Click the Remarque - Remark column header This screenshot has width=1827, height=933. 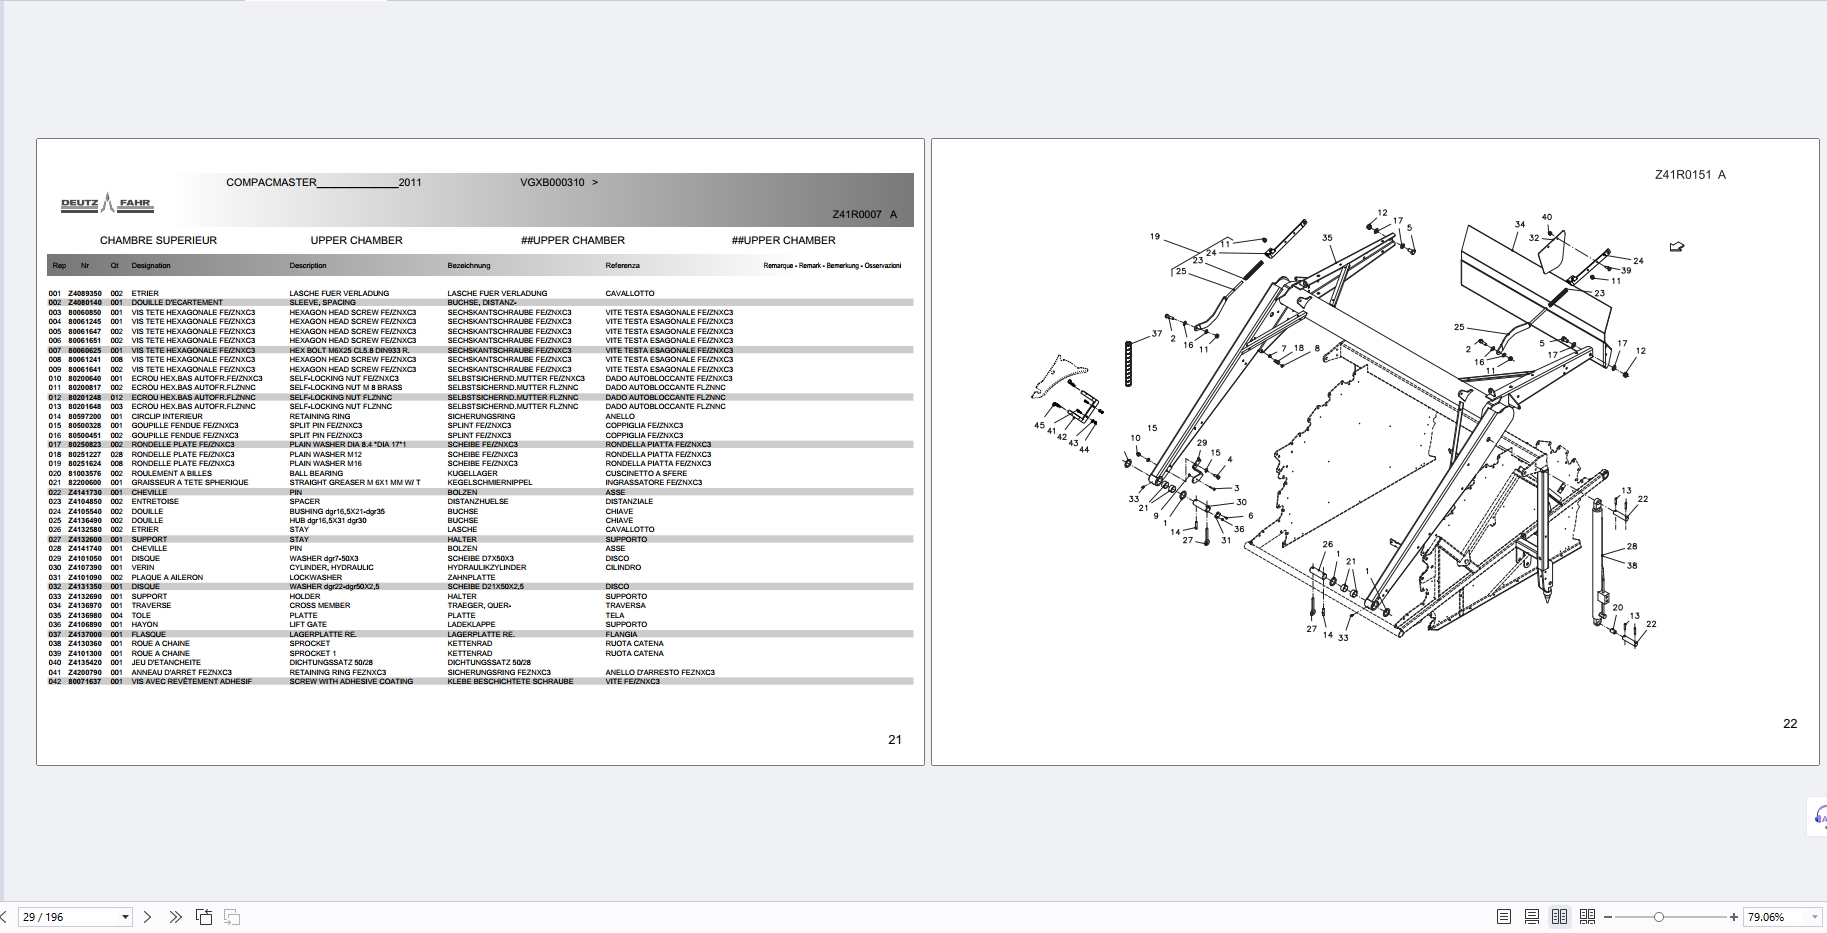[x=832, y=266]
